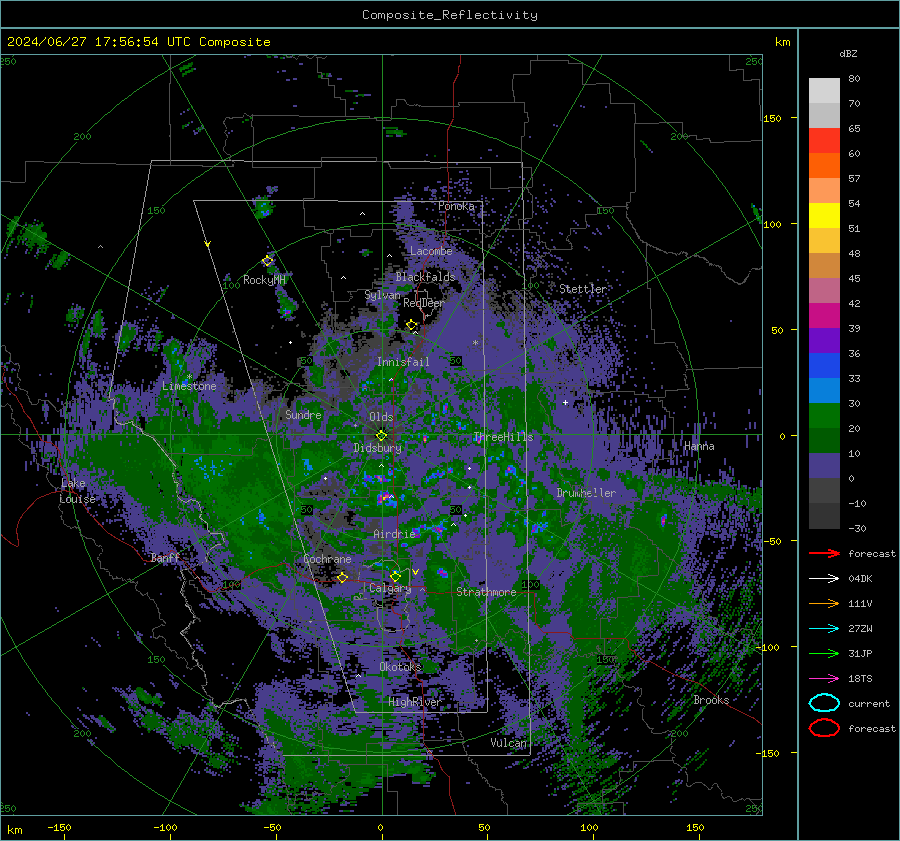Click the Banff label on map
This screenshot has height=841, width=900.
coord(165,557)
